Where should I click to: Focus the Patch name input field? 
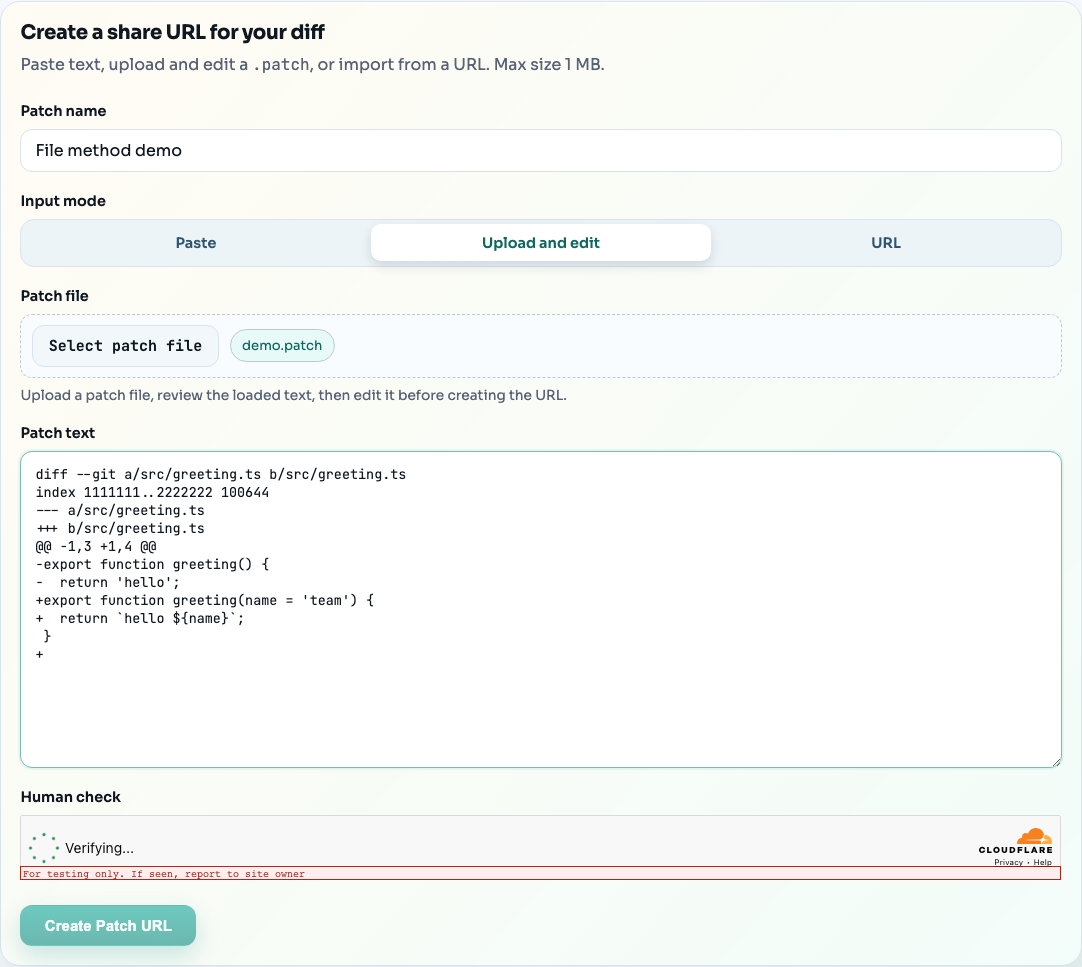(540, 150)
